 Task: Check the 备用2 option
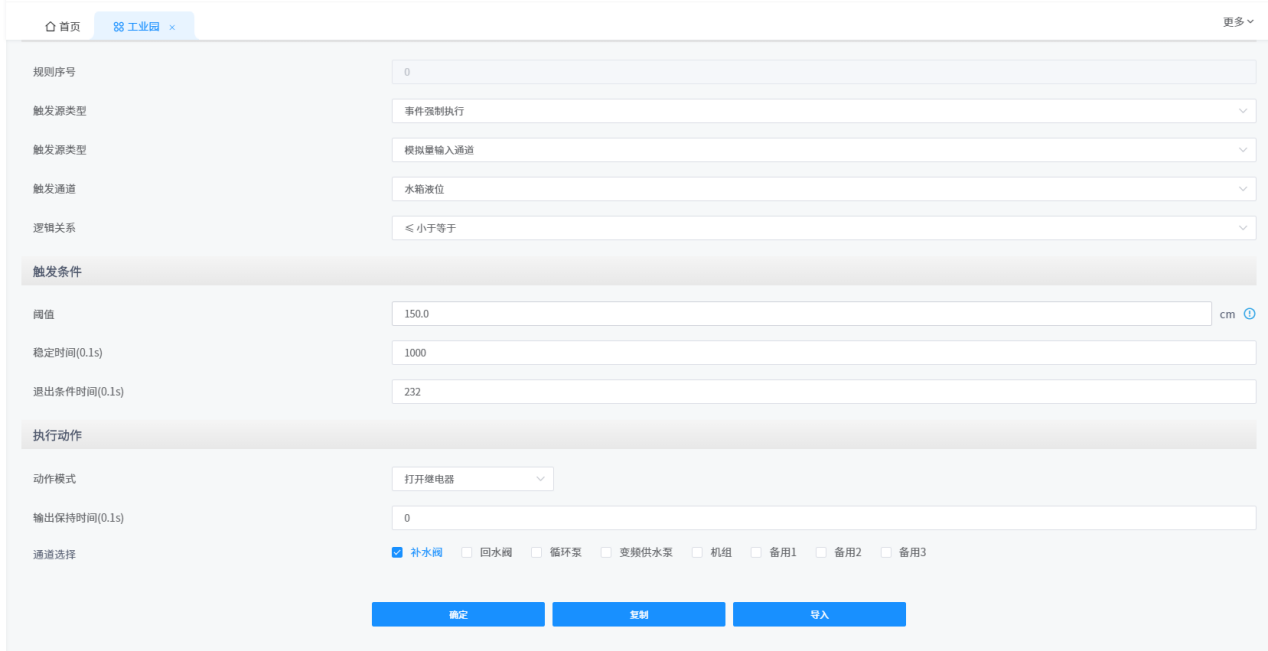(820, 551)
